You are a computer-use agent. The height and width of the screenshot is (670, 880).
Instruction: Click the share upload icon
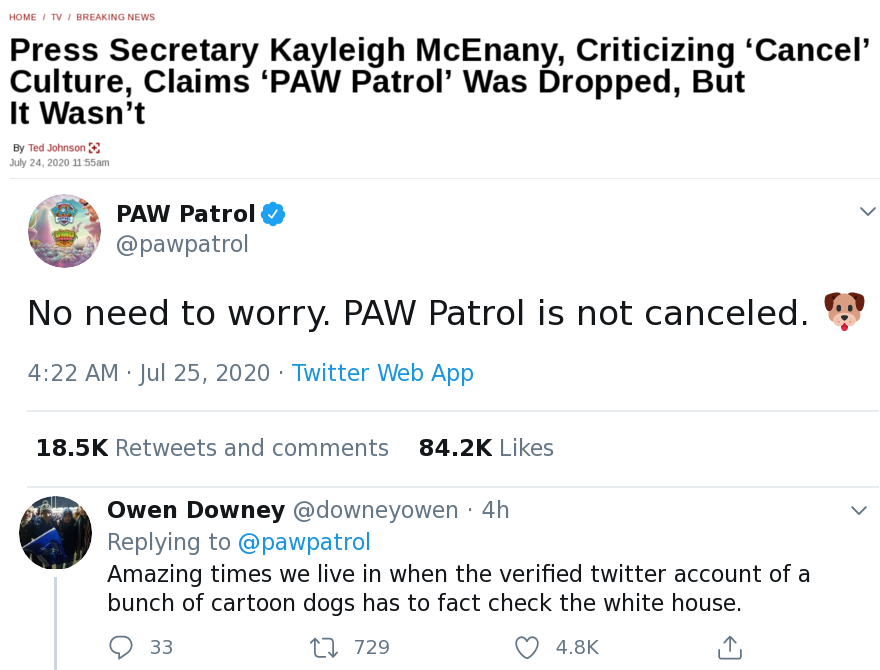pyautogui.click(x=730, y=647)
